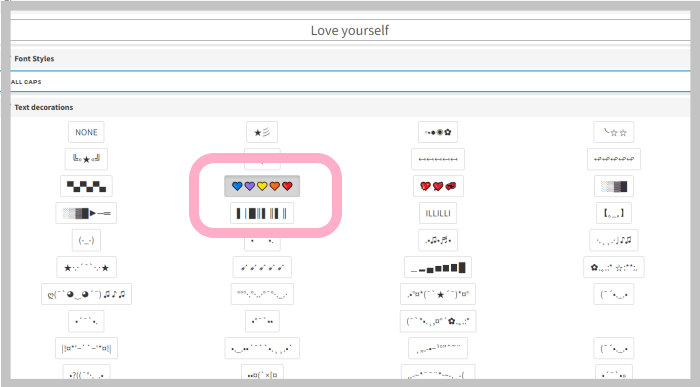This screenshot has height=387, width=700.
Task: Choose the bracketed black star decoration
Action: (x=86, y=159)
